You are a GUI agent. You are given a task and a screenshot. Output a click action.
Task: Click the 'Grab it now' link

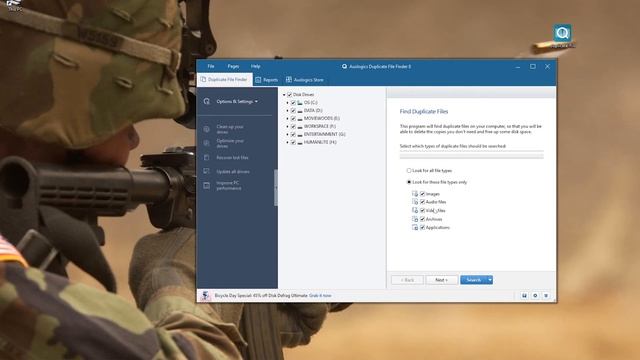pos(320,296)
